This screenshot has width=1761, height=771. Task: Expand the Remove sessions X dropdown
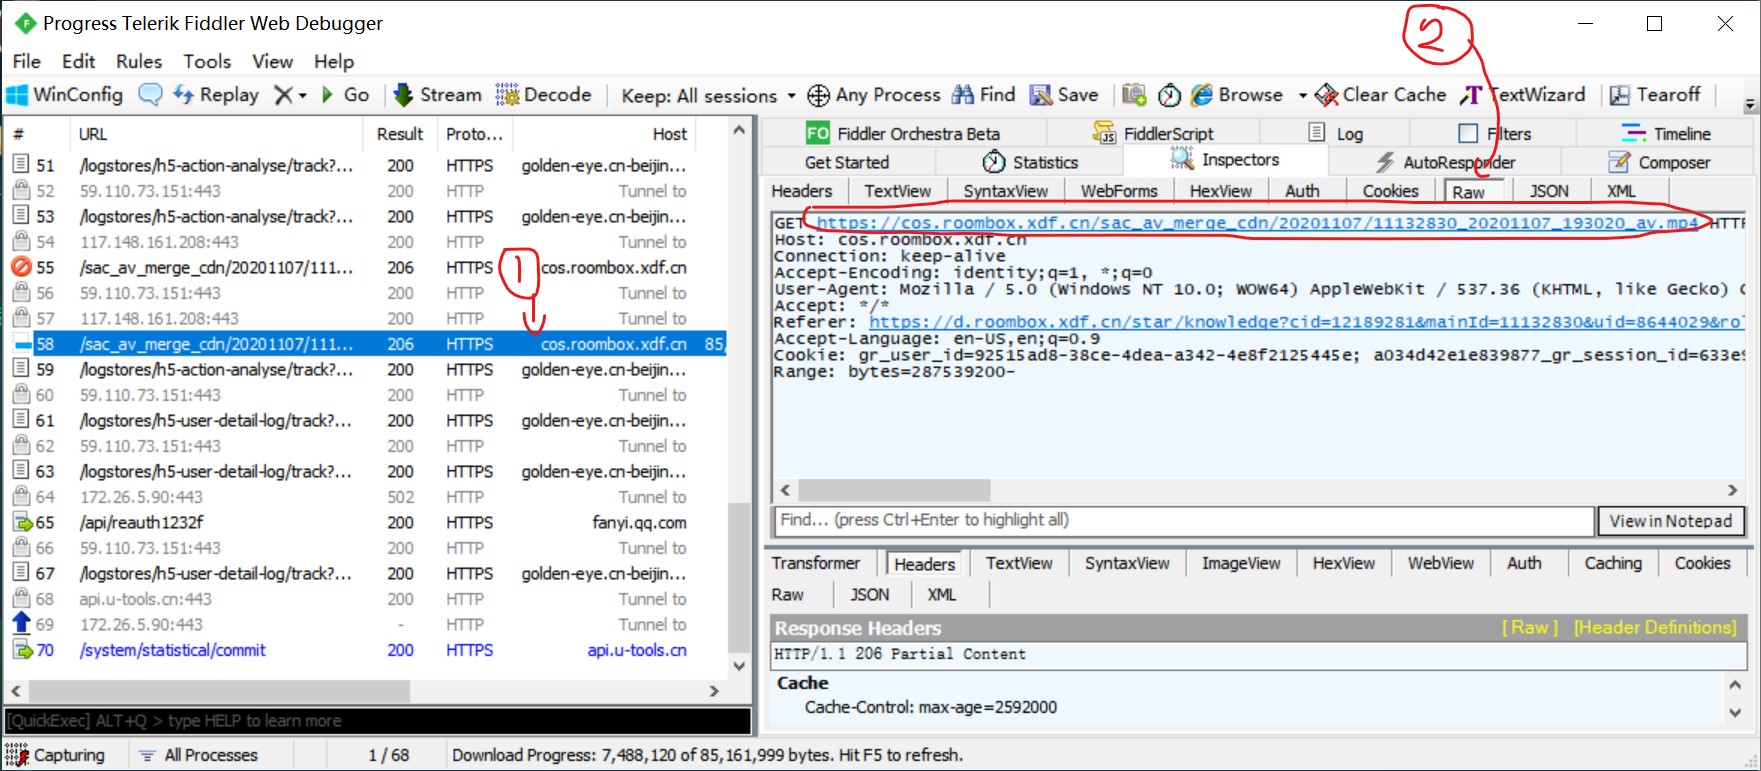[x=302, y=96]
